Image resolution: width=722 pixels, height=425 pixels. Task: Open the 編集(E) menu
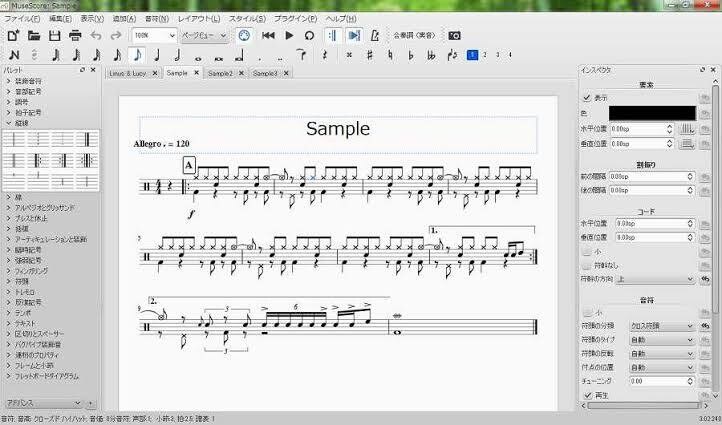pos(60,19)
